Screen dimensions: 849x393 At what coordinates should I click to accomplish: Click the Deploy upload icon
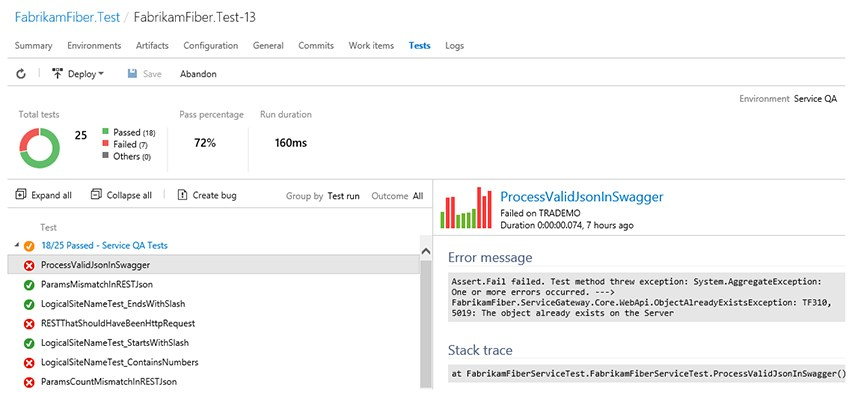coord(57,74)
